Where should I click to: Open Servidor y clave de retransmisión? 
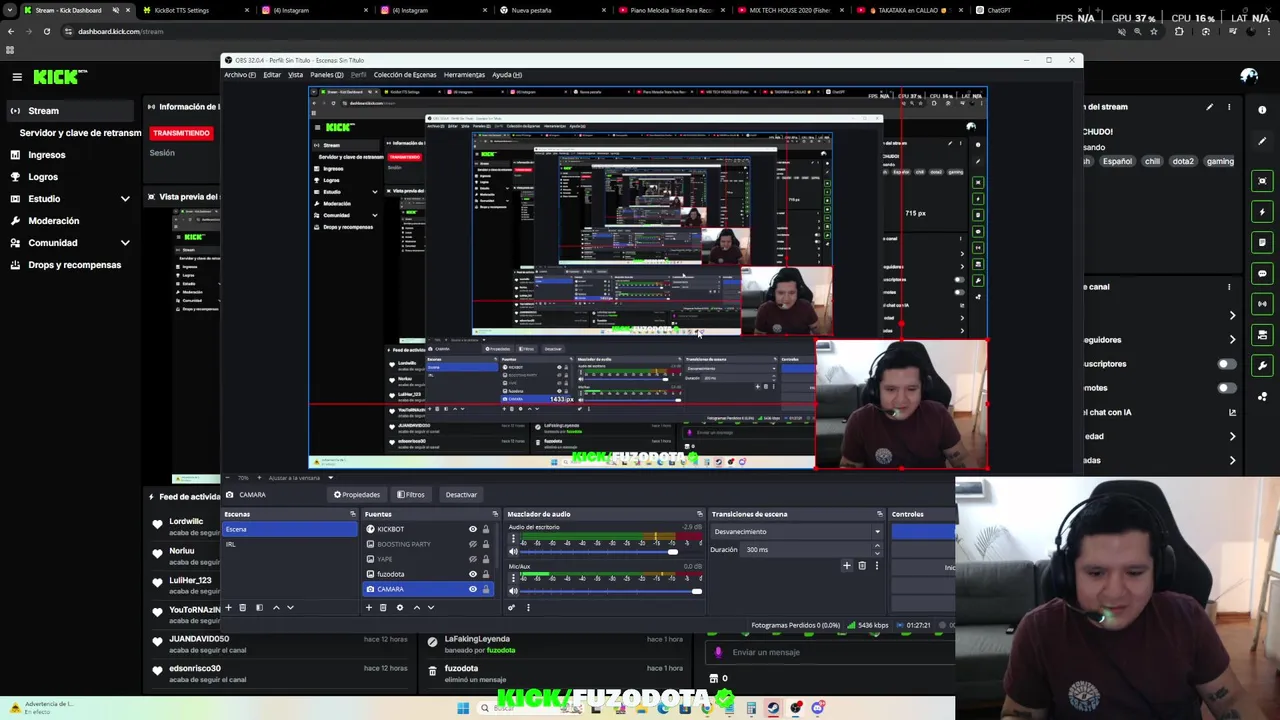click(x=80, y=133)
